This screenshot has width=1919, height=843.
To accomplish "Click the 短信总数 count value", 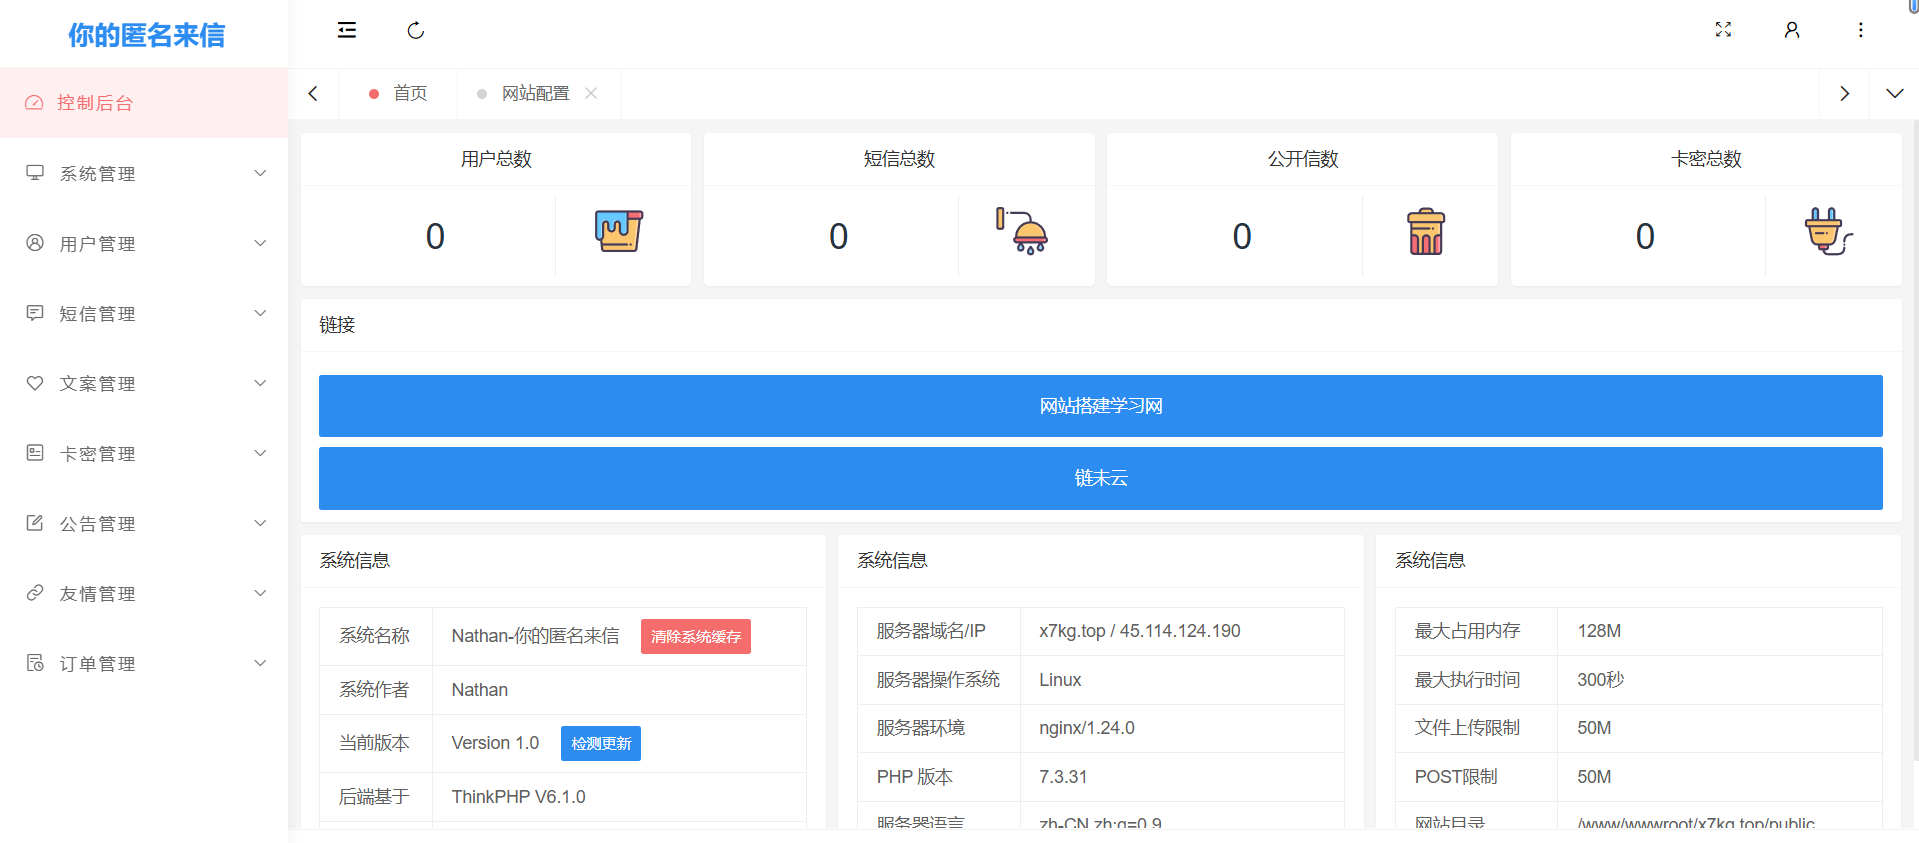I will coord(838,236).
